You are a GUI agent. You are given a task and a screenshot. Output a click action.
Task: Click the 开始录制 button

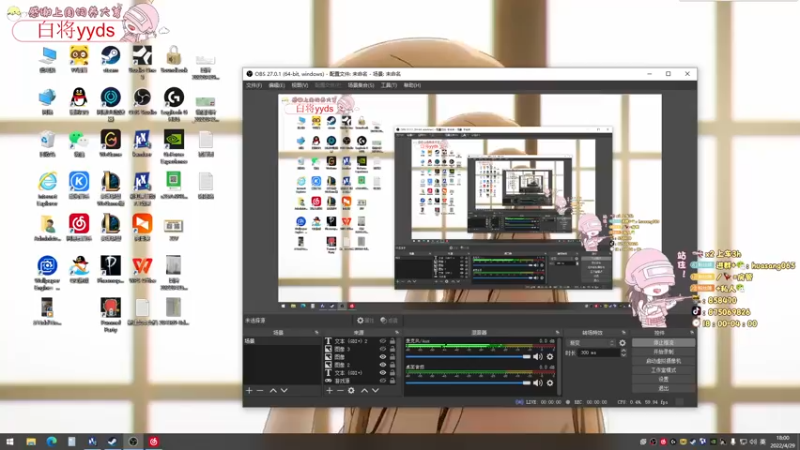pyautogui.click(x=663, y=352)
